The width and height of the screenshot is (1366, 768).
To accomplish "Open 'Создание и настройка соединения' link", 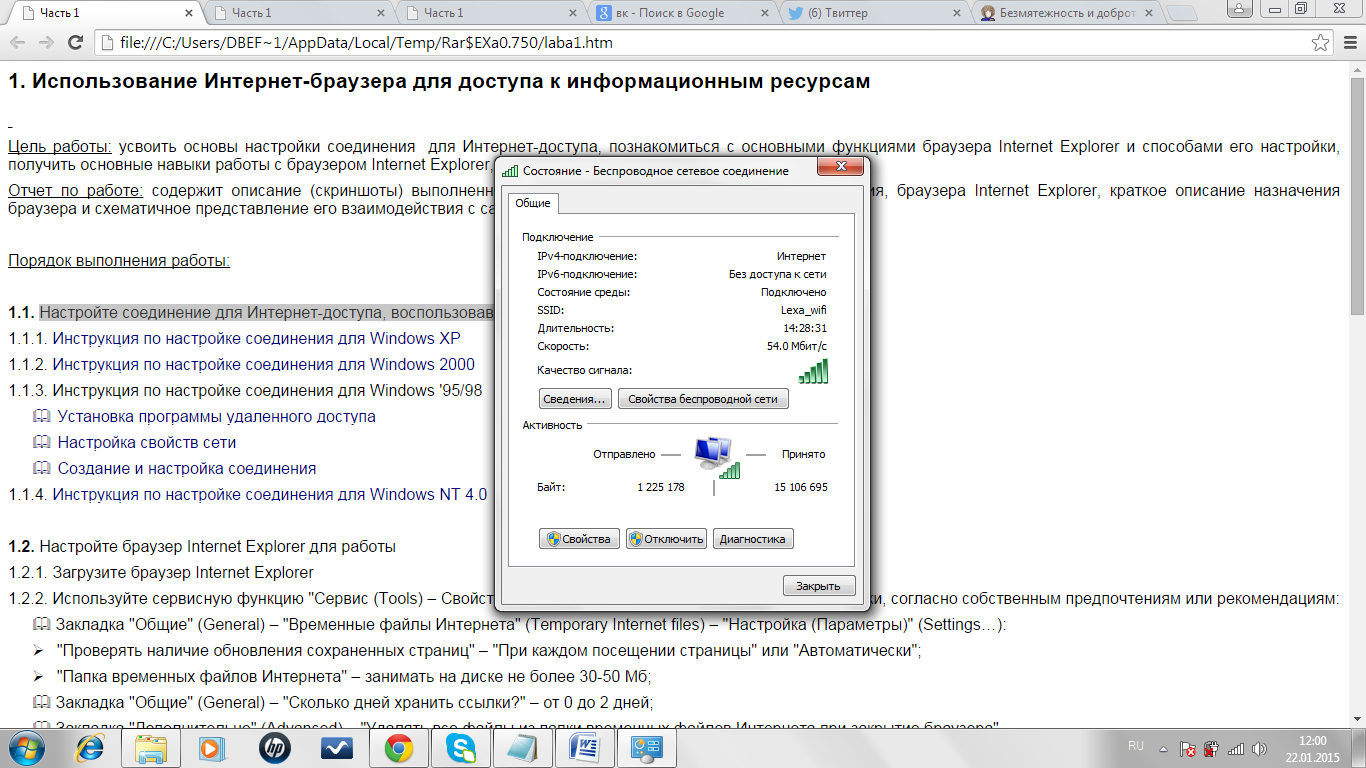I will tap(187, 468).
